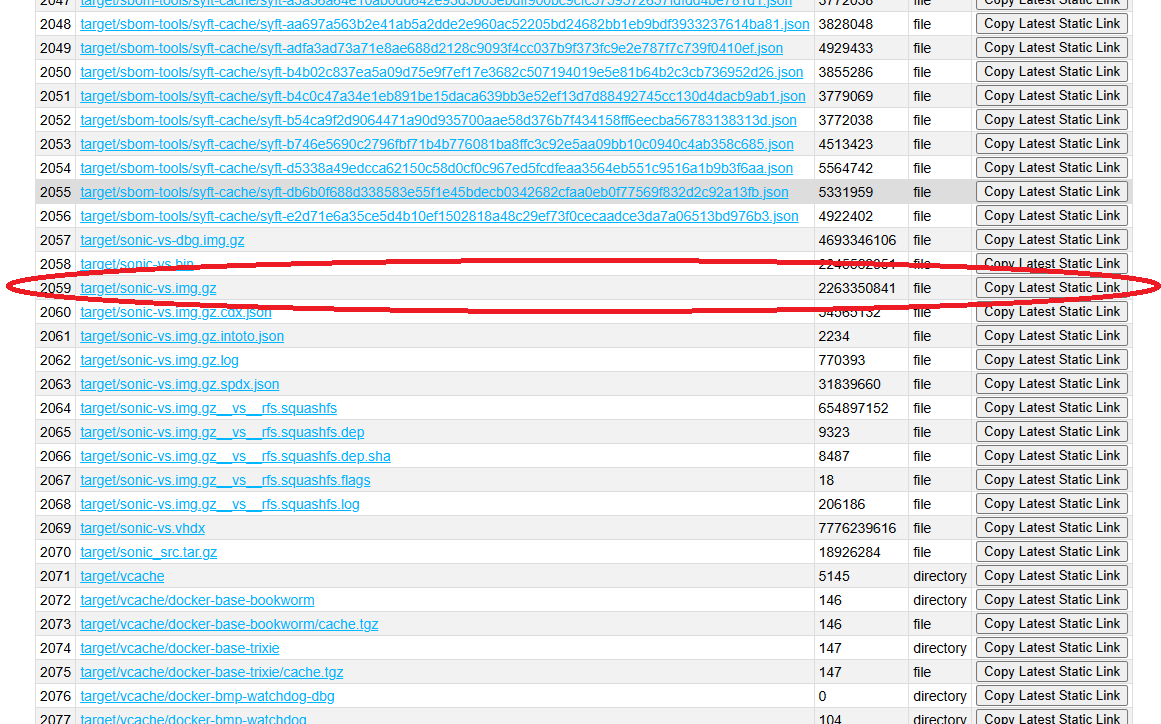The height and width of the screenshot is (724, 1161).
Task: Open target/vcache/docker-base-trixie directory link
Action: click(180, 648)
